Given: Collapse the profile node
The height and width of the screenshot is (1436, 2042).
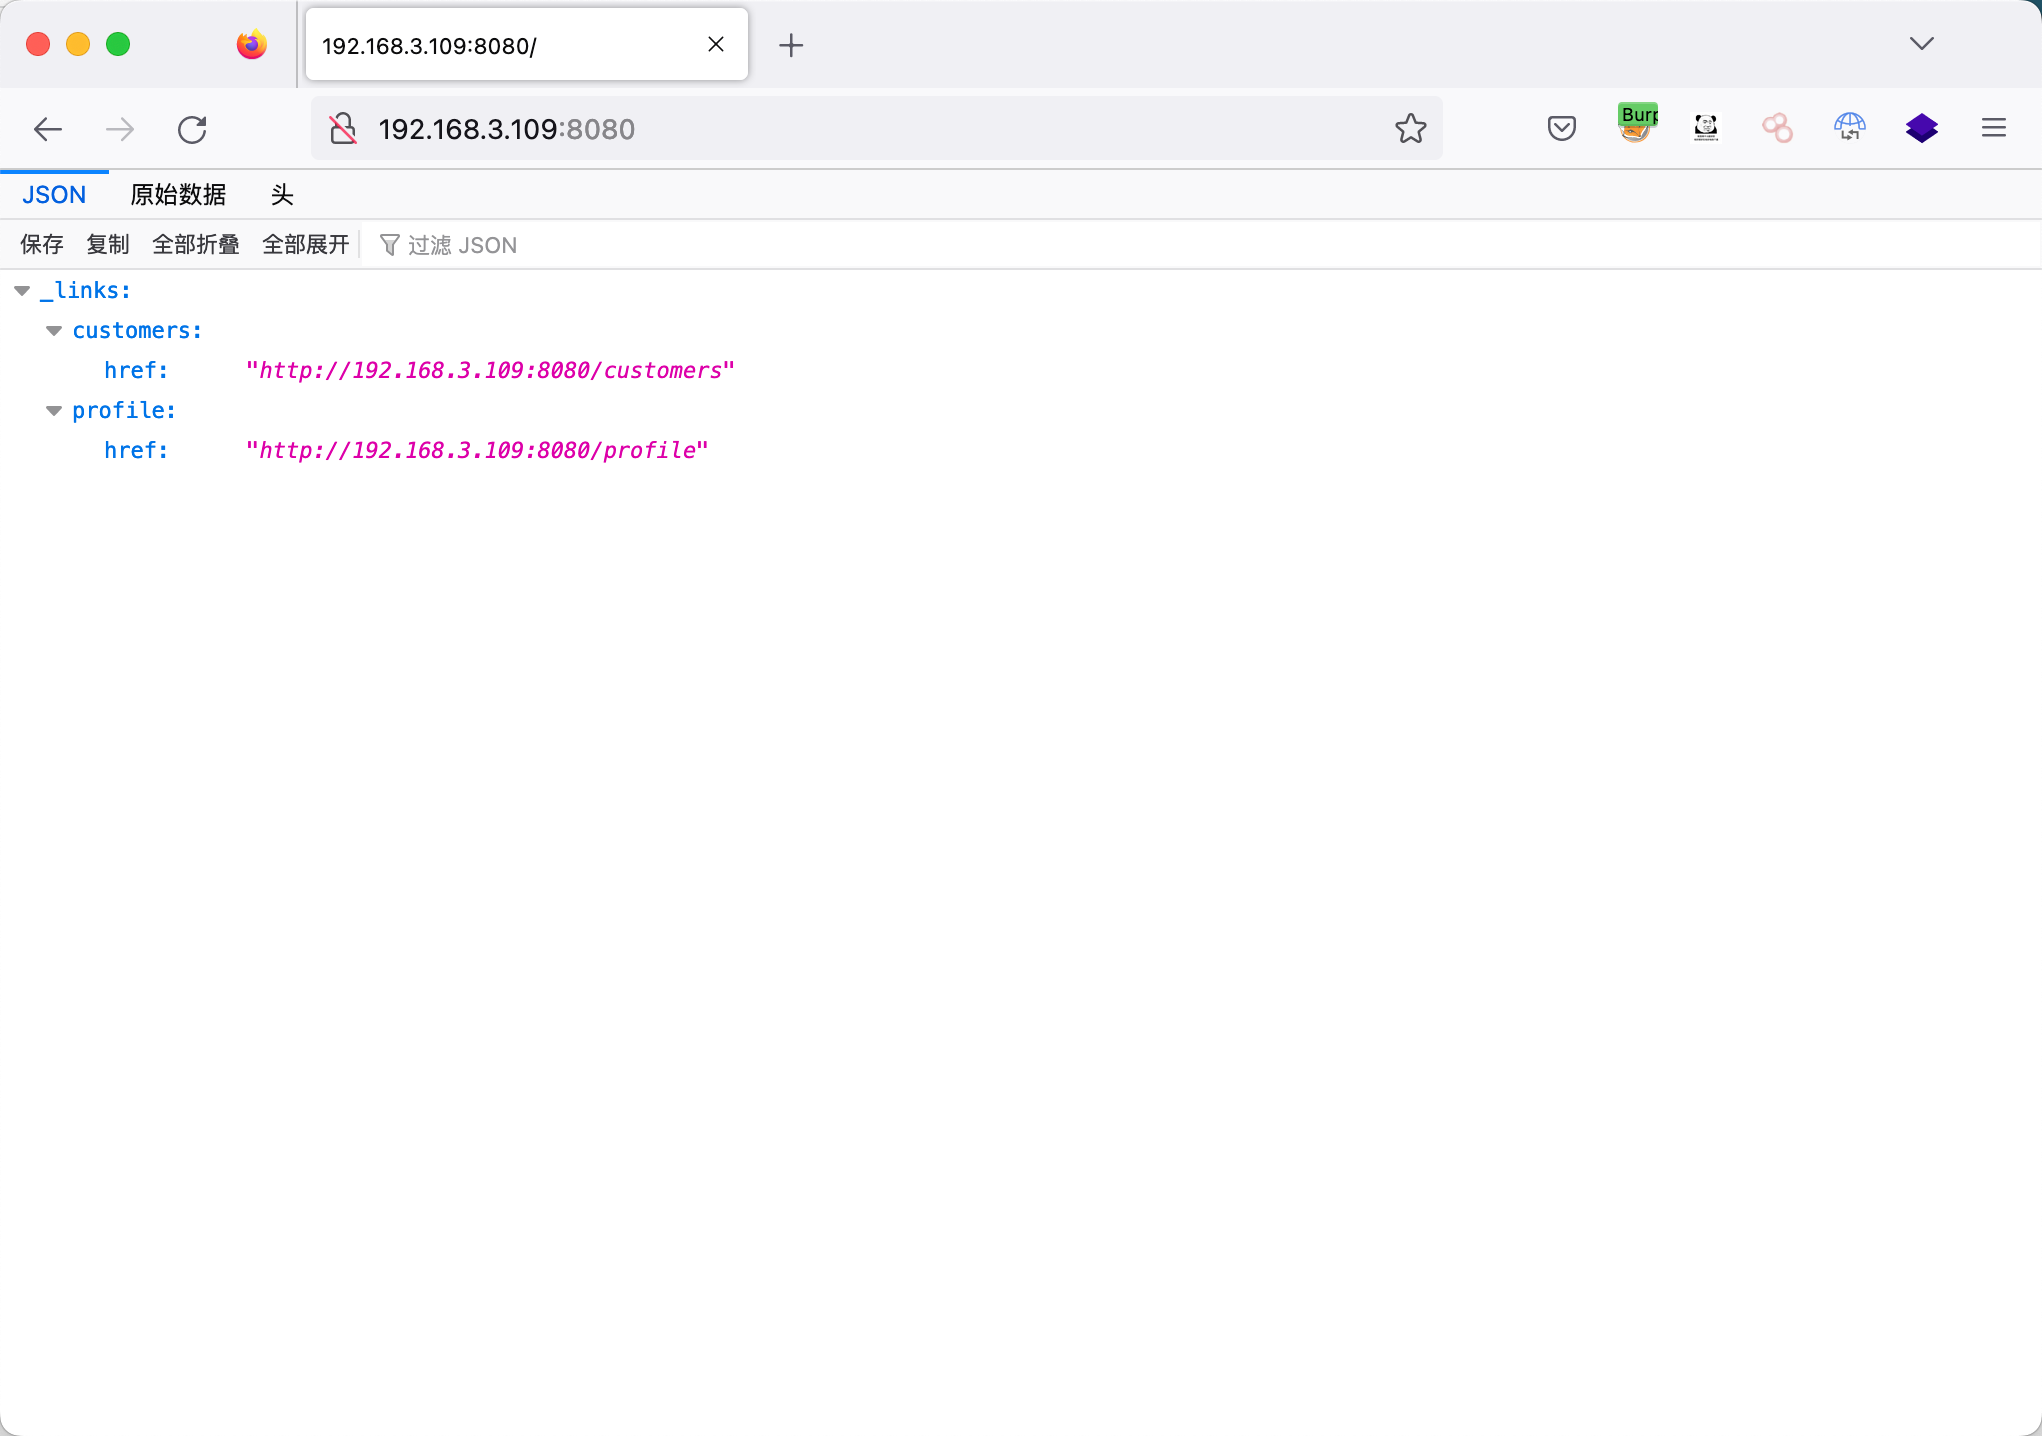Looking at the screenshot, I should 54,411.
